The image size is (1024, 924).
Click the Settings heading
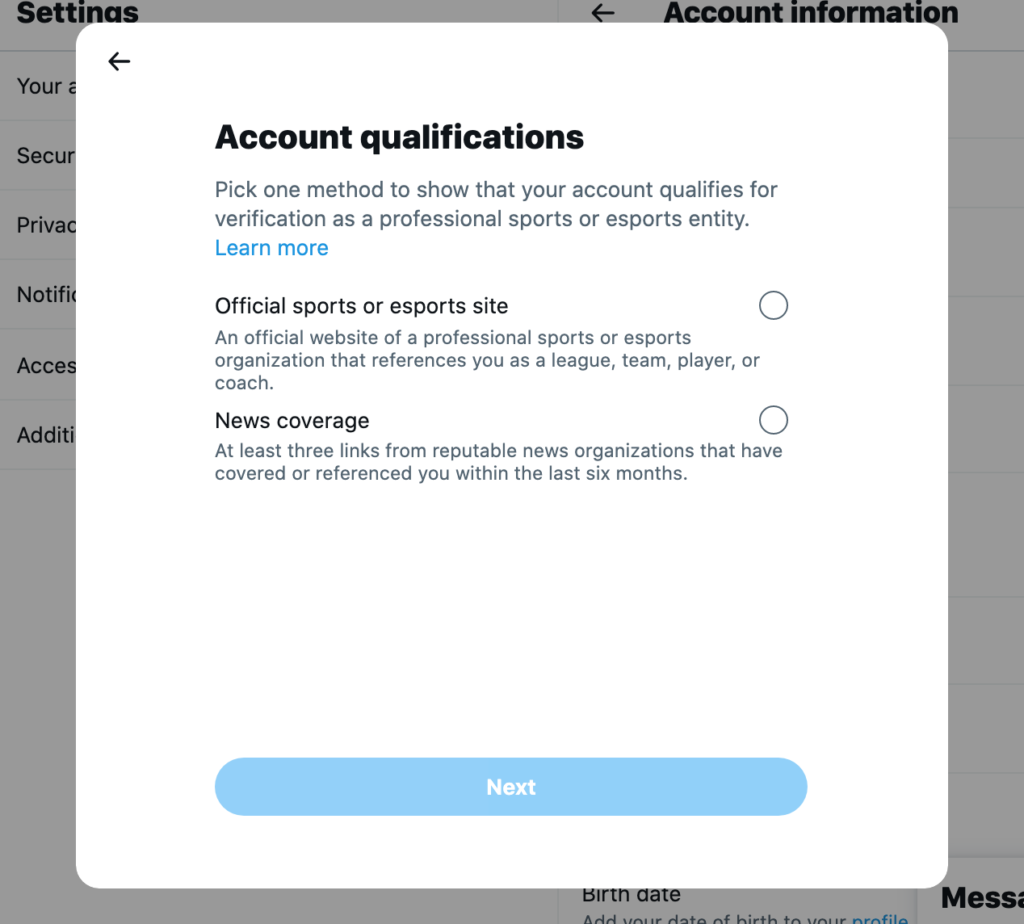pyautogui.click(x=77, y=13)
